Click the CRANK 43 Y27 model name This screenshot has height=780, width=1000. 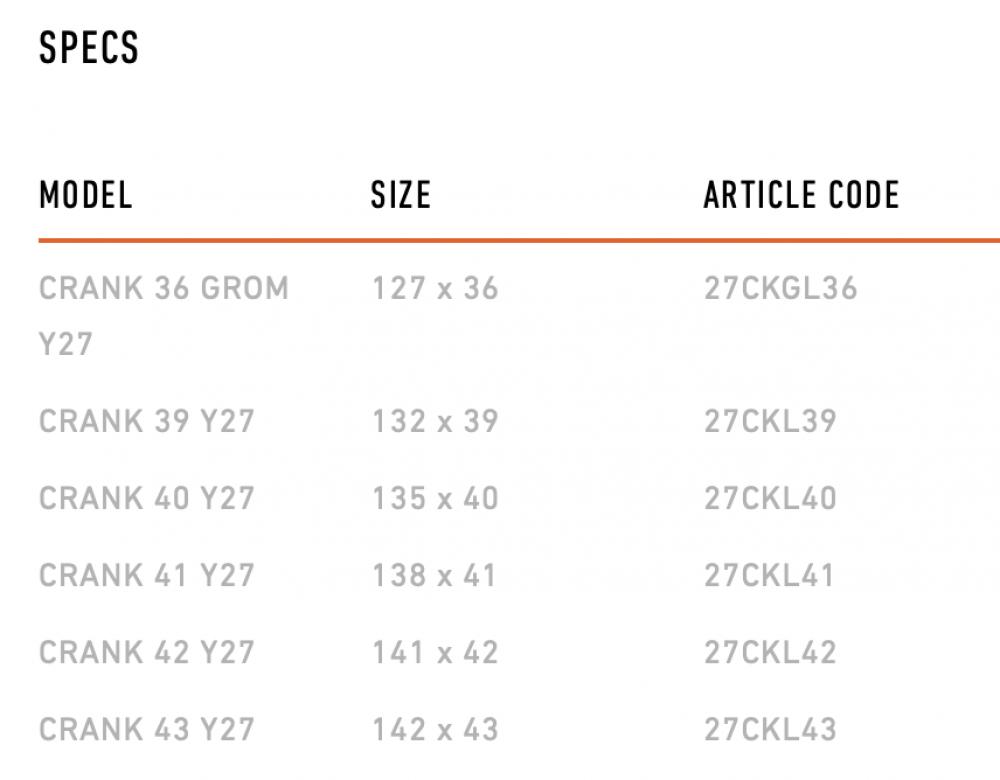[147, 730]
